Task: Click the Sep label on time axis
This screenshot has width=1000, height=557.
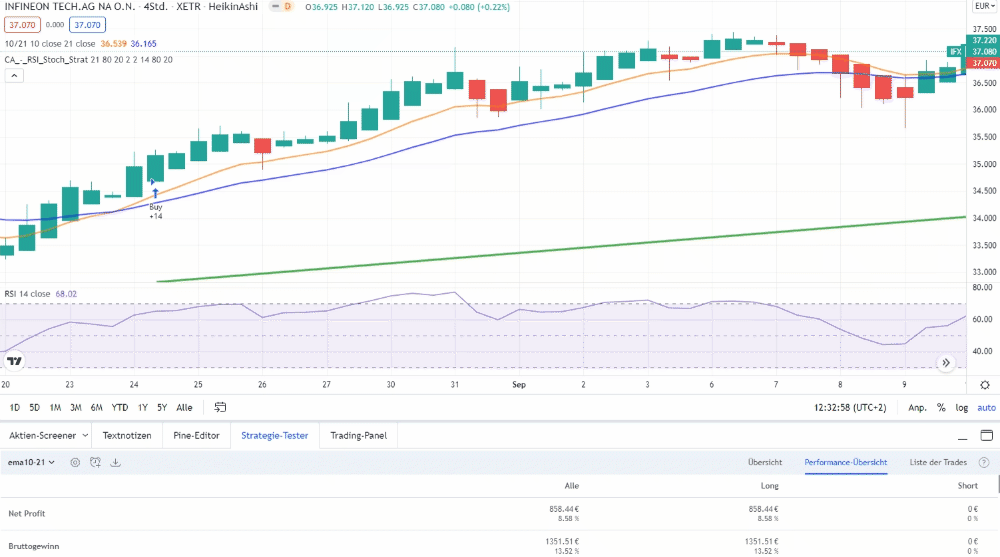Action: pyautogui.click(x=519, y=385)
